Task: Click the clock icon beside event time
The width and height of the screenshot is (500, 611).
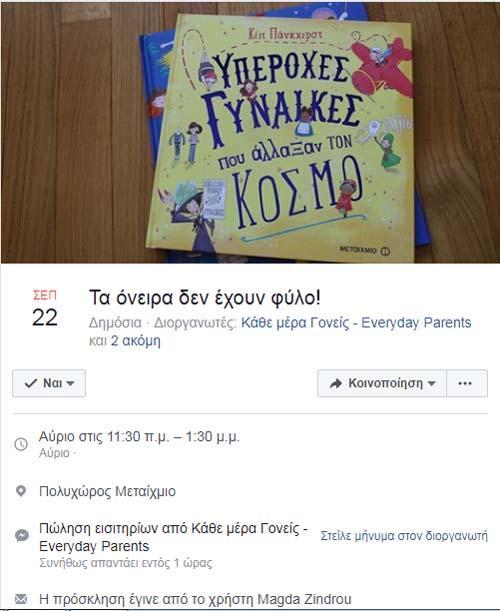Action: [x=21, y=444]
